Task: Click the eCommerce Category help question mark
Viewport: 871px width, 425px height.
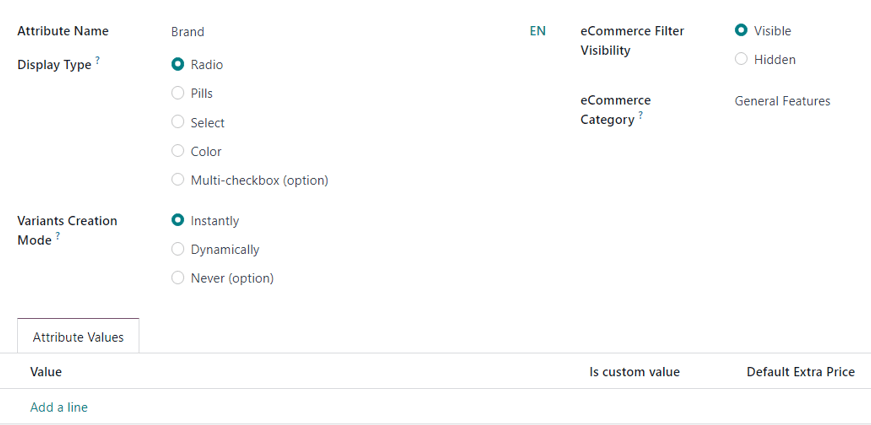Action: pos(641,116)
